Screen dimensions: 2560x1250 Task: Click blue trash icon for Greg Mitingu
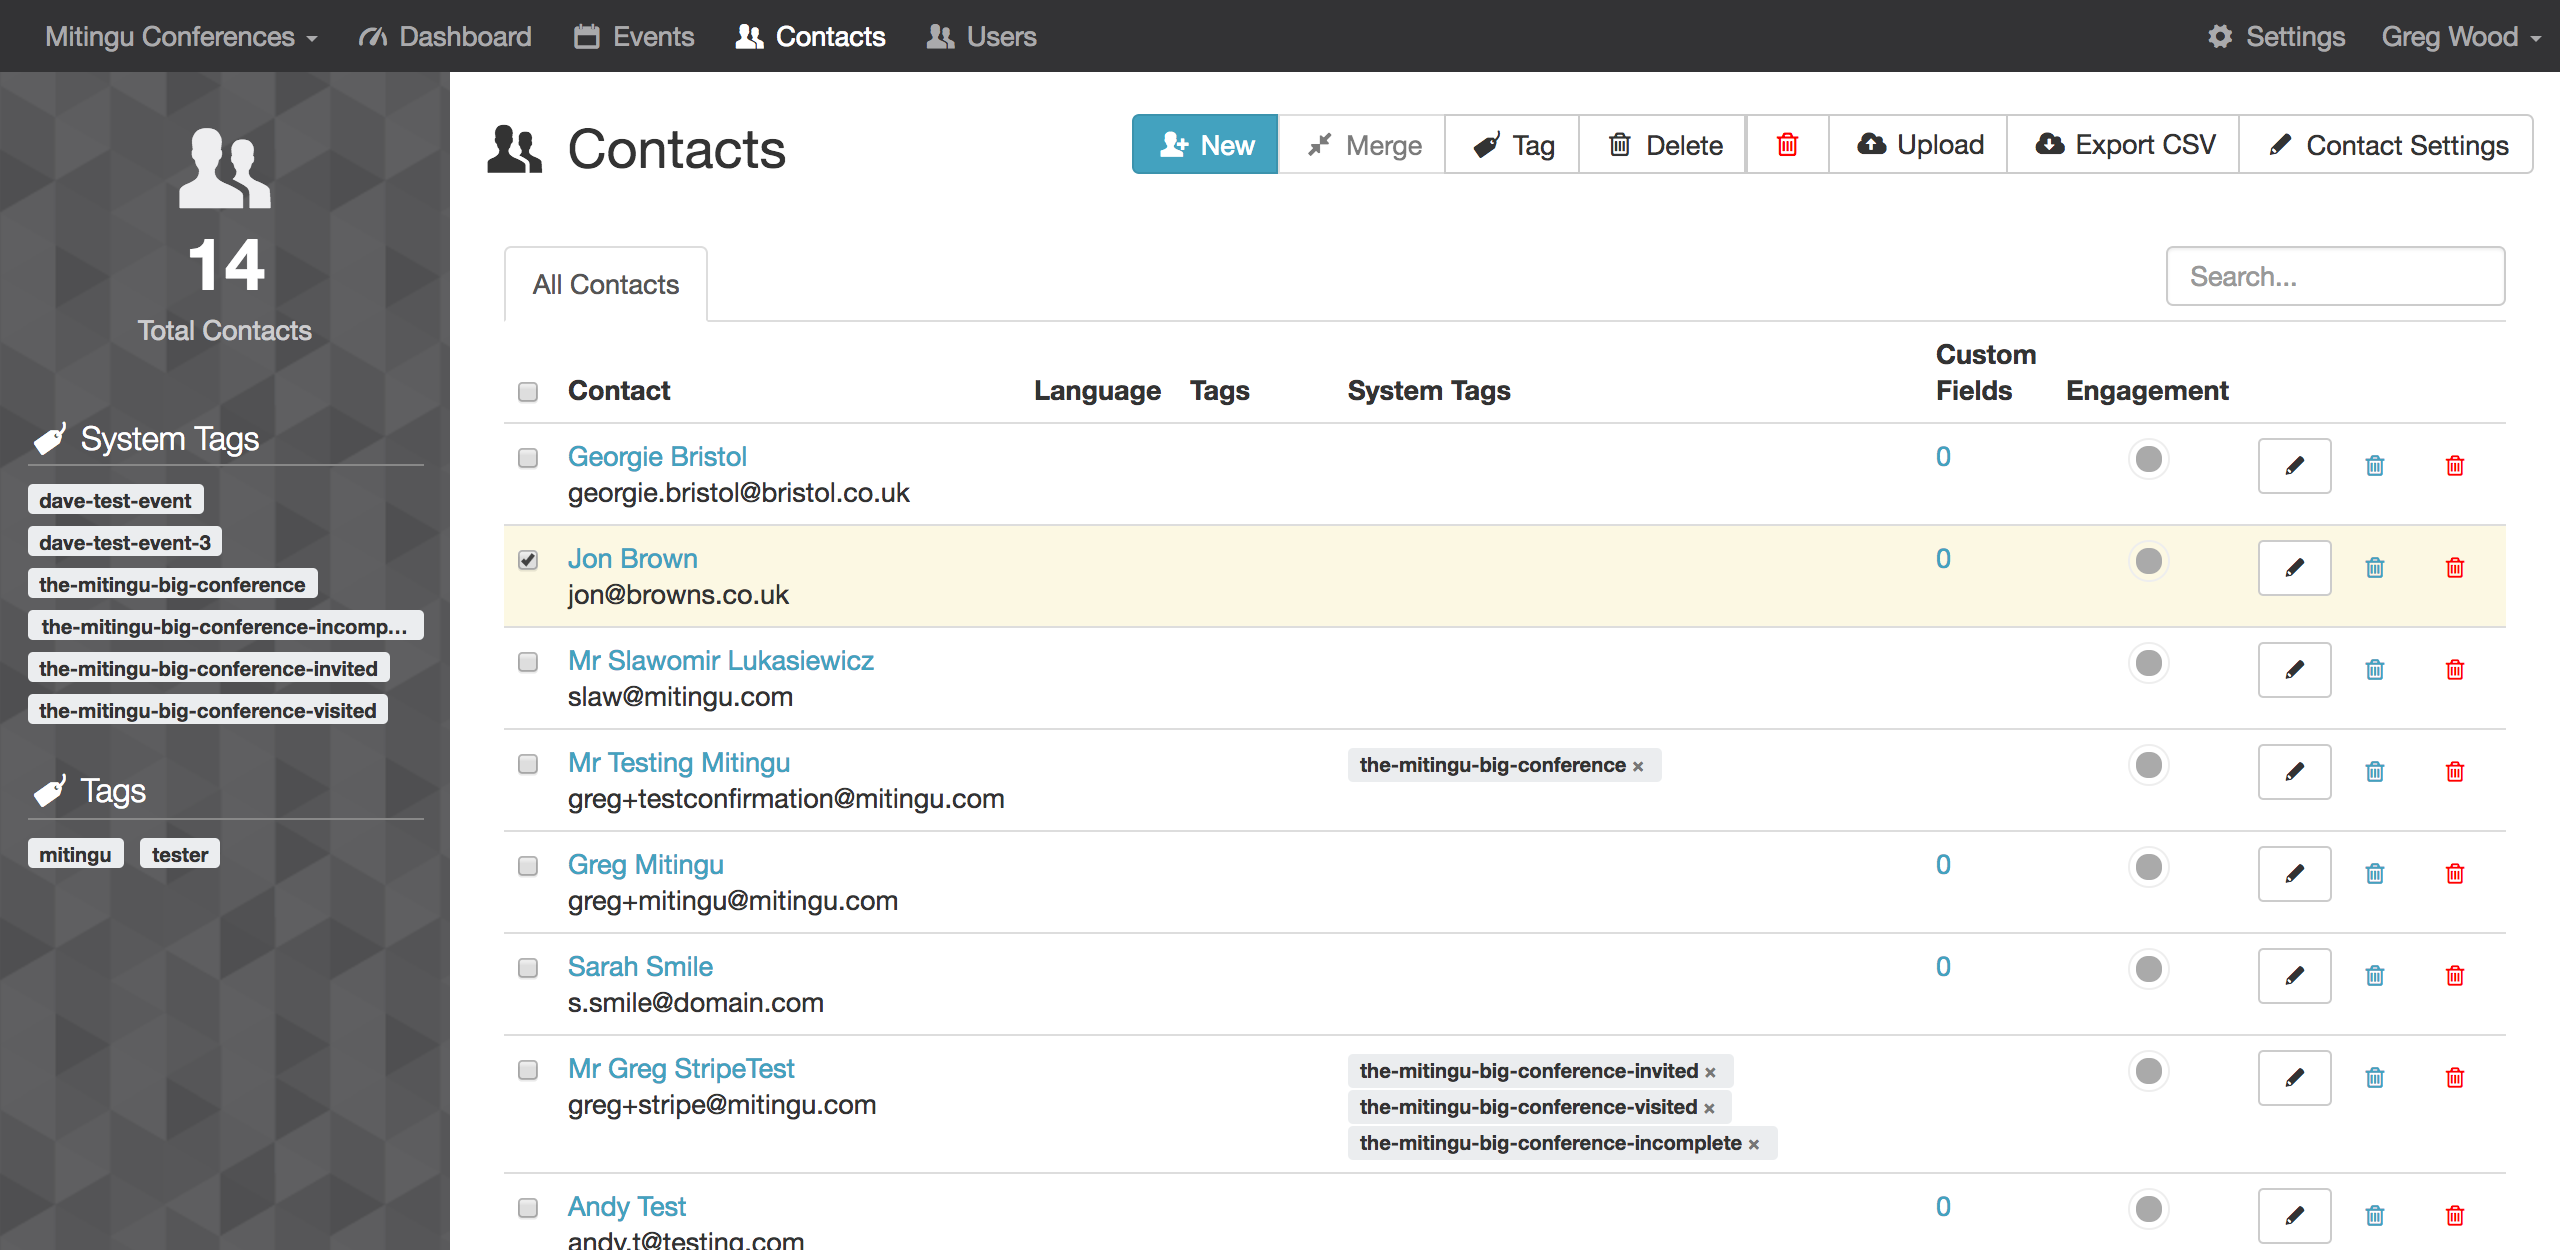click(2375, 874)
